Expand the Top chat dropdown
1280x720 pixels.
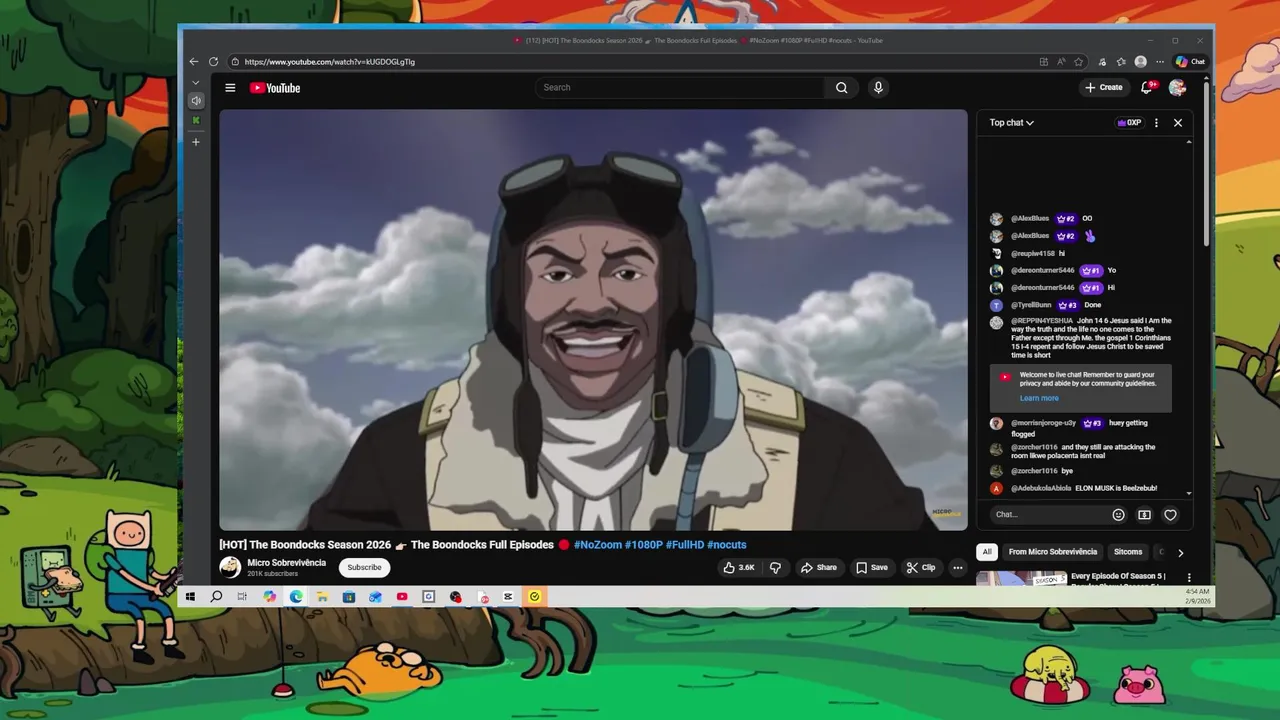(1012, 123)
